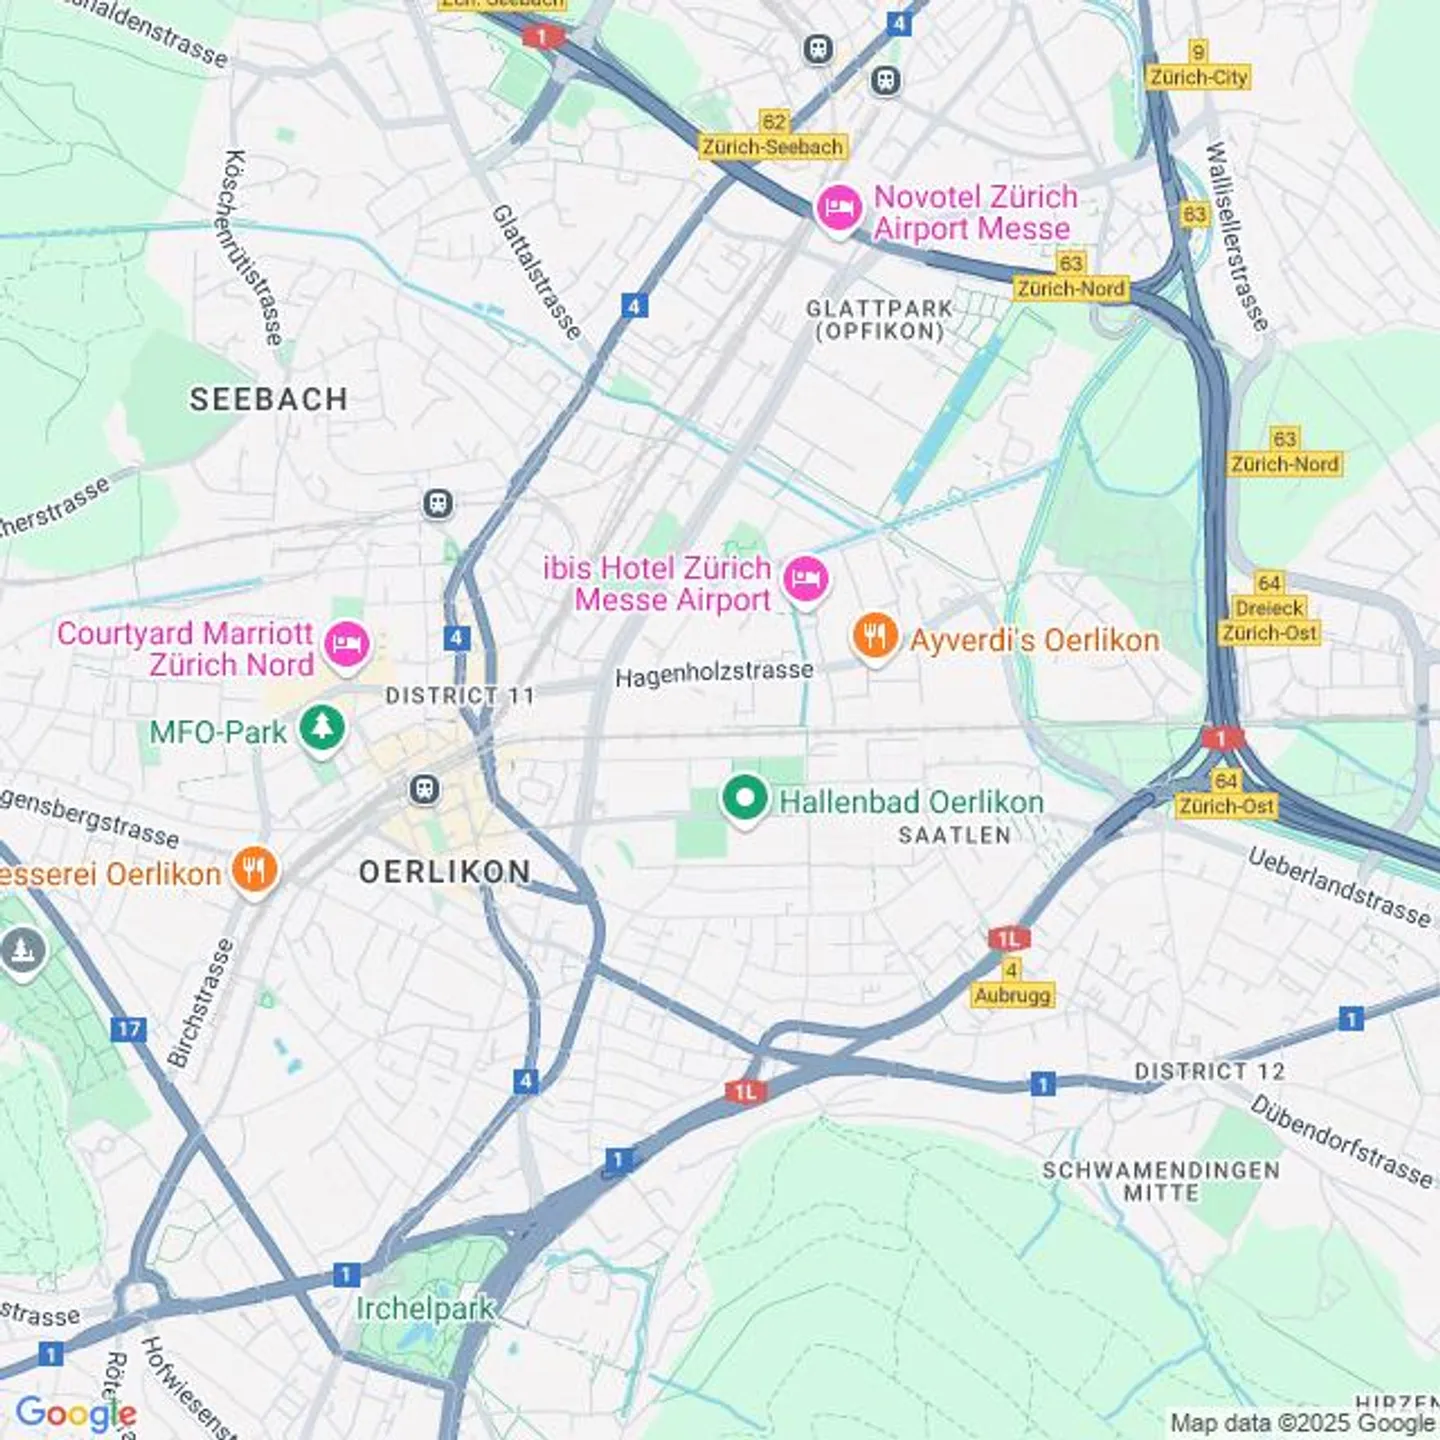Select the Irchelpark label
The width and height of the screenshot is (1440, 1440).
[x=425, y=1308]
